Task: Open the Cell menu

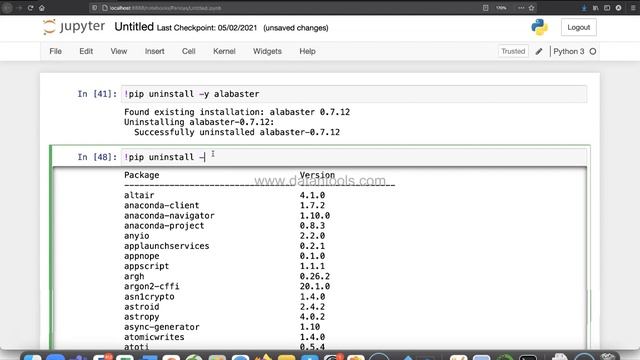Action: coord(188,51)
